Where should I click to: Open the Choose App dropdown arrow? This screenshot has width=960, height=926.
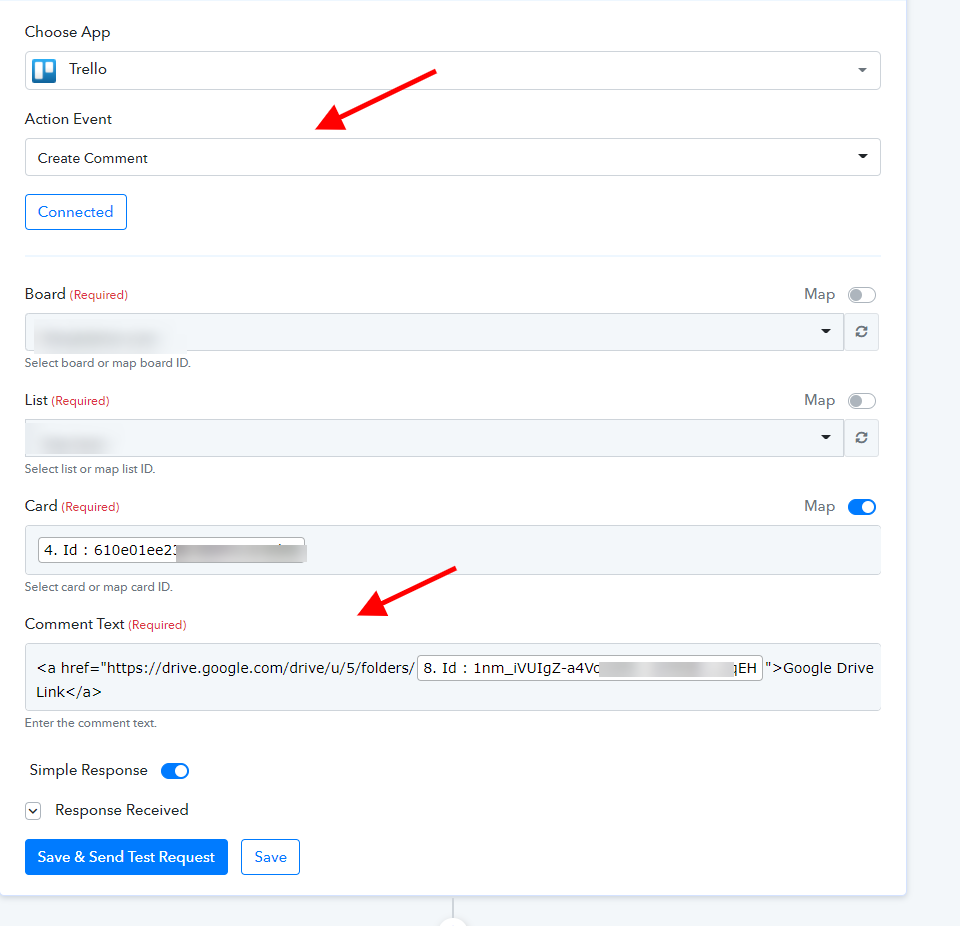[x=862, y=70]
